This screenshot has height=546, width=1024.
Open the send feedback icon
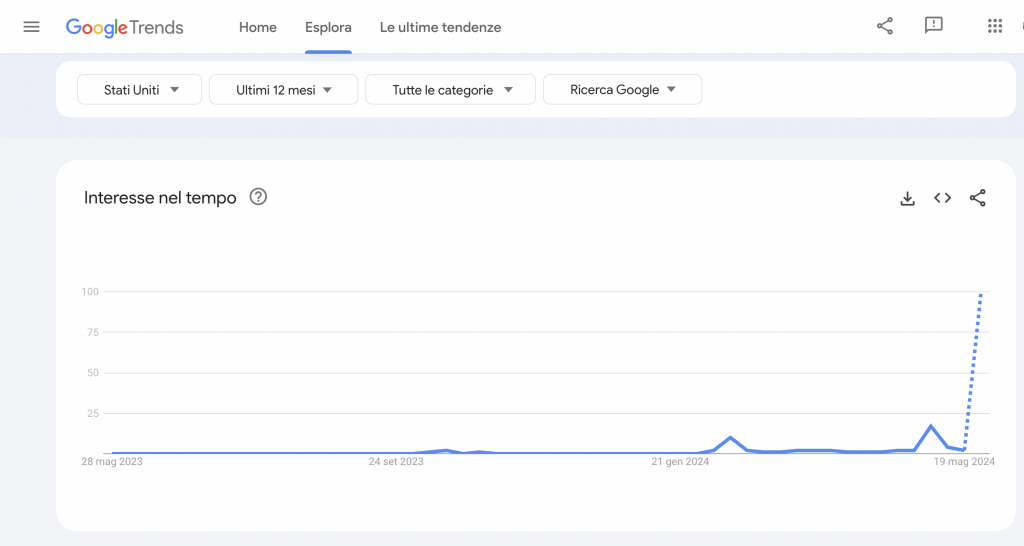point(934,25)
